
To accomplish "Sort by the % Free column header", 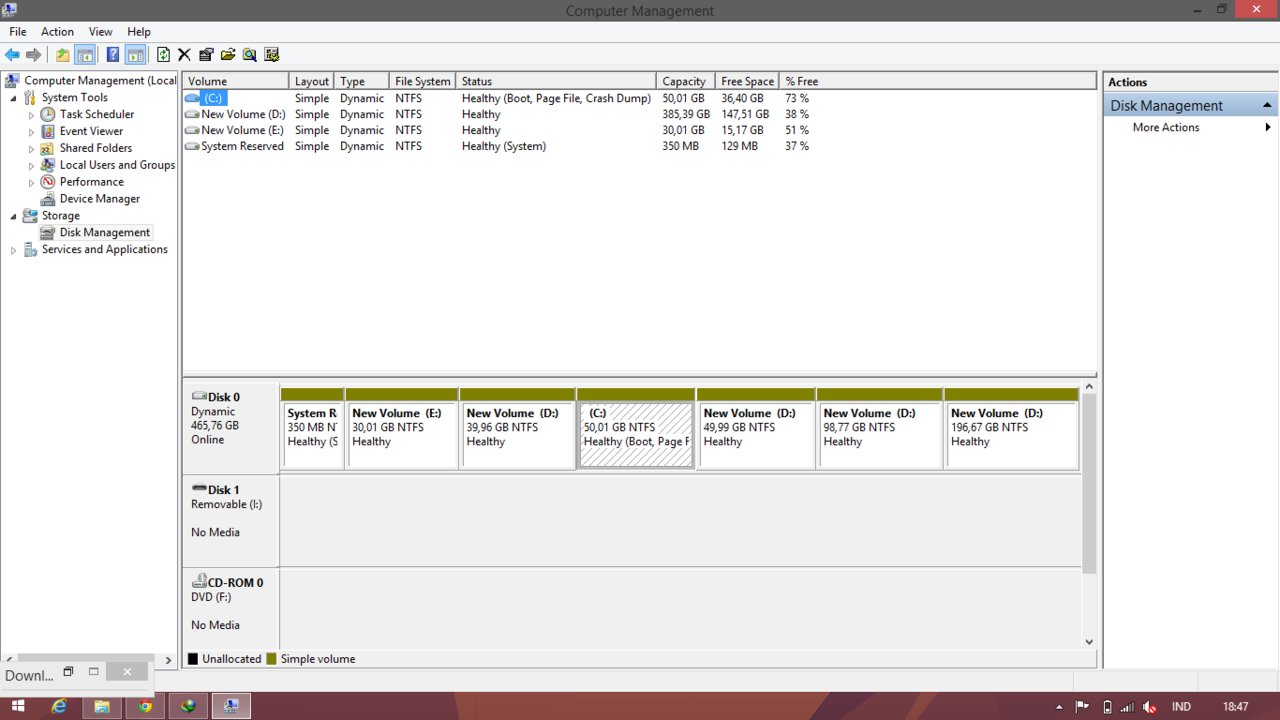I will (x=801, y=81).
